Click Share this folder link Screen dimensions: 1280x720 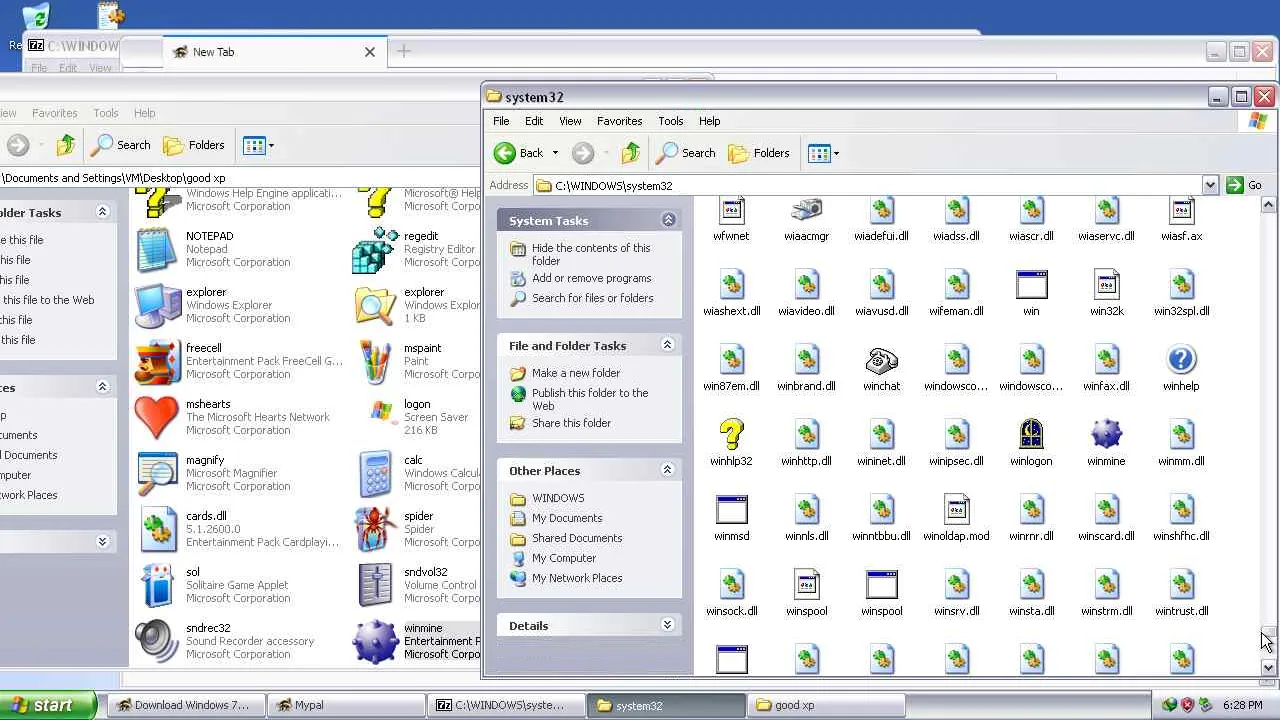[571, 423]
